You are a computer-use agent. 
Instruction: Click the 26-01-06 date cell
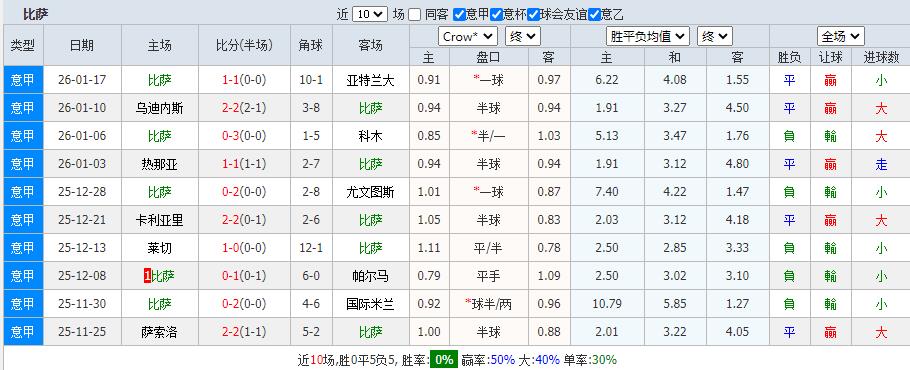tap(82, 136)
